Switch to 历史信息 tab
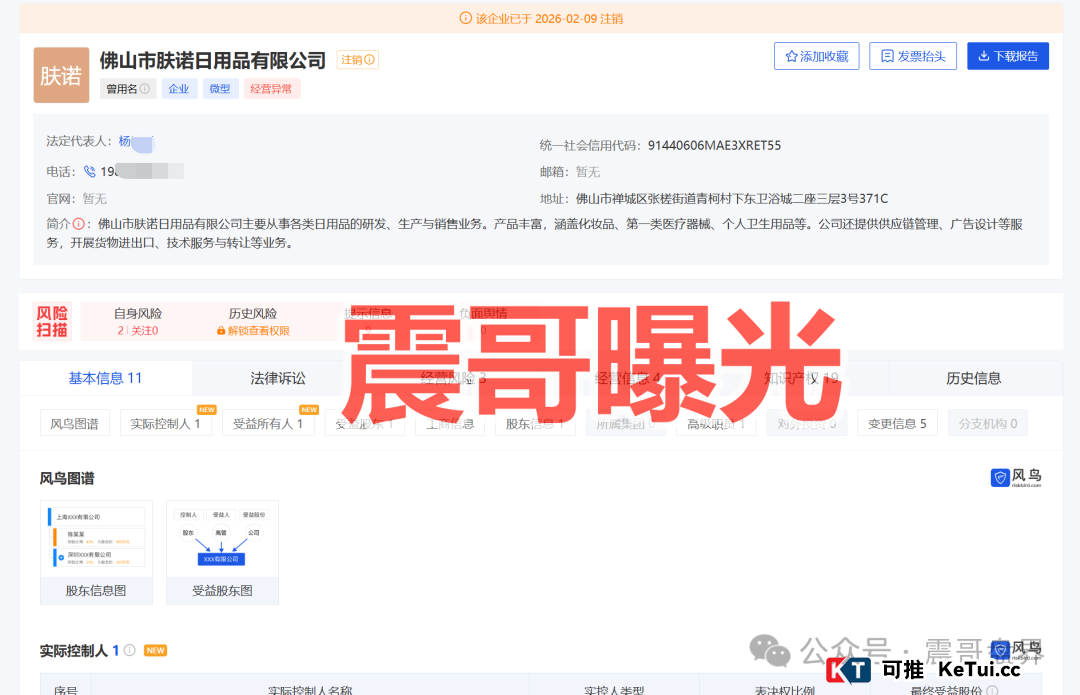 [x=973, y=378]
